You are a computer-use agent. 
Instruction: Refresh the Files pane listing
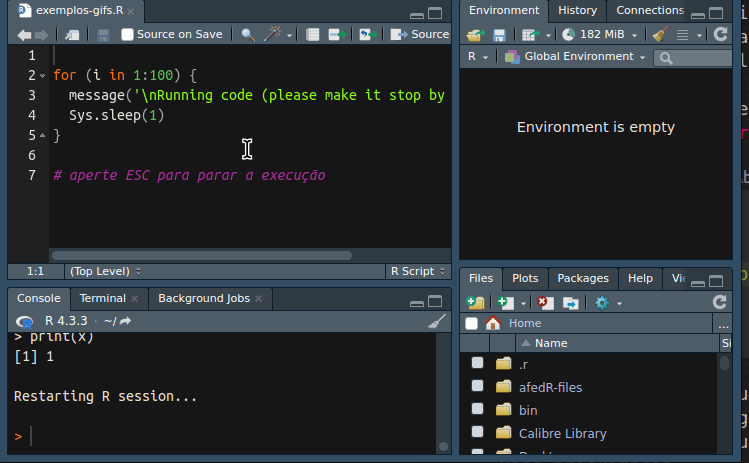tap(719, 302)
